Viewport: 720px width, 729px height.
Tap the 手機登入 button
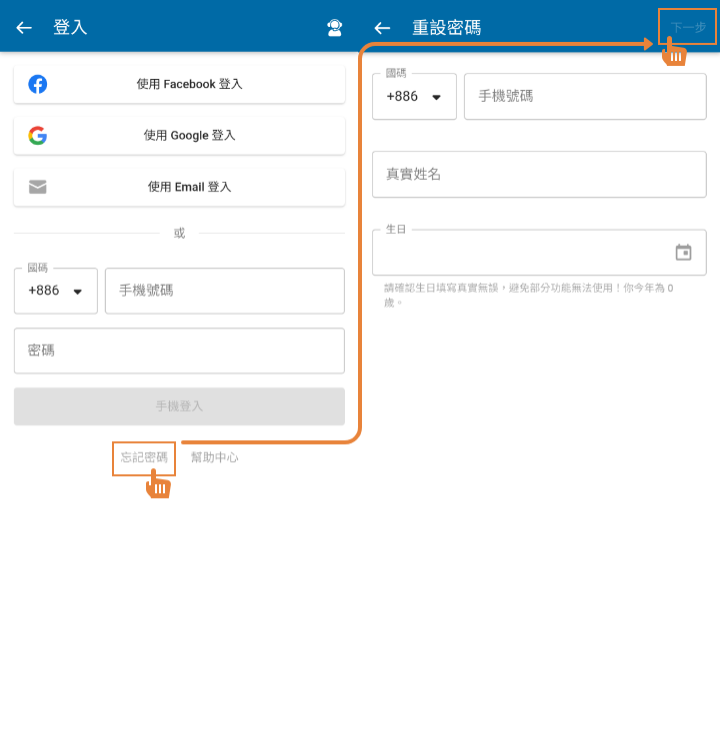(x=179, y=406)
